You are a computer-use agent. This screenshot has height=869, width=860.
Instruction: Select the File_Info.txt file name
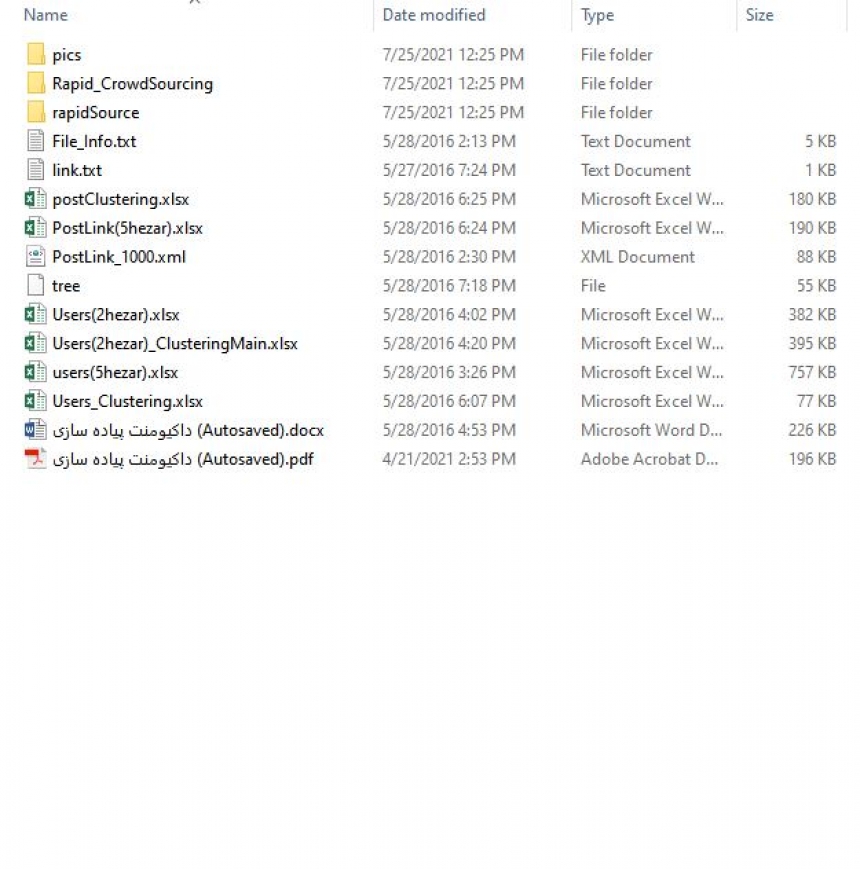[x=94, y=141]
